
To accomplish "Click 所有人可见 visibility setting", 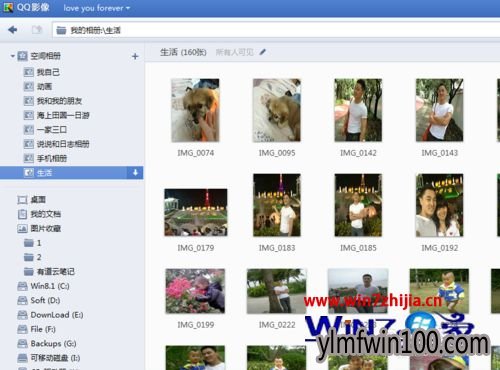I will pos(235,52).
